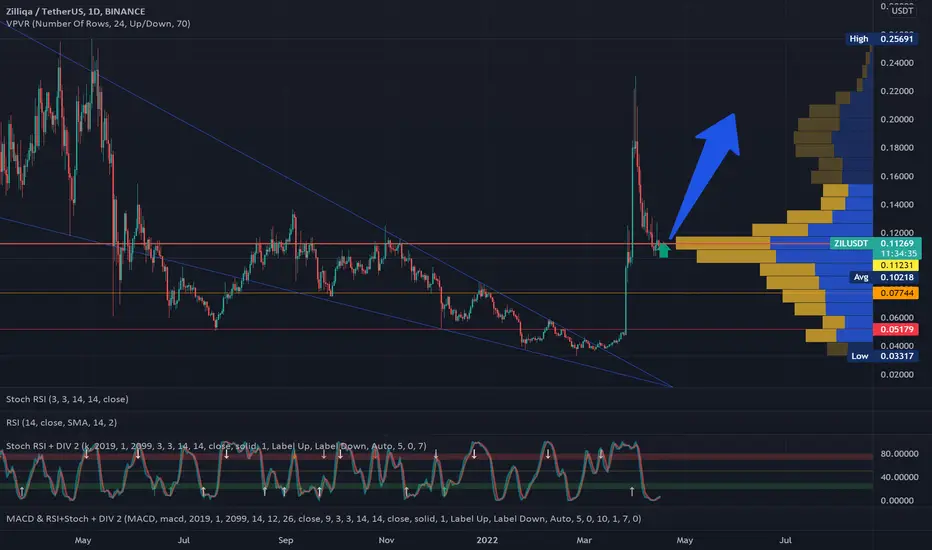Click the Avg 0.10218 price label
Image resolution: width=932 pixels, height=550 pixels.
[884, 277]
